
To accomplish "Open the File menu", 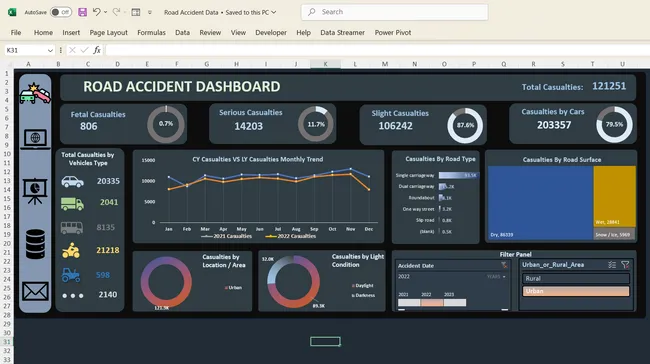I will point(16,32).
